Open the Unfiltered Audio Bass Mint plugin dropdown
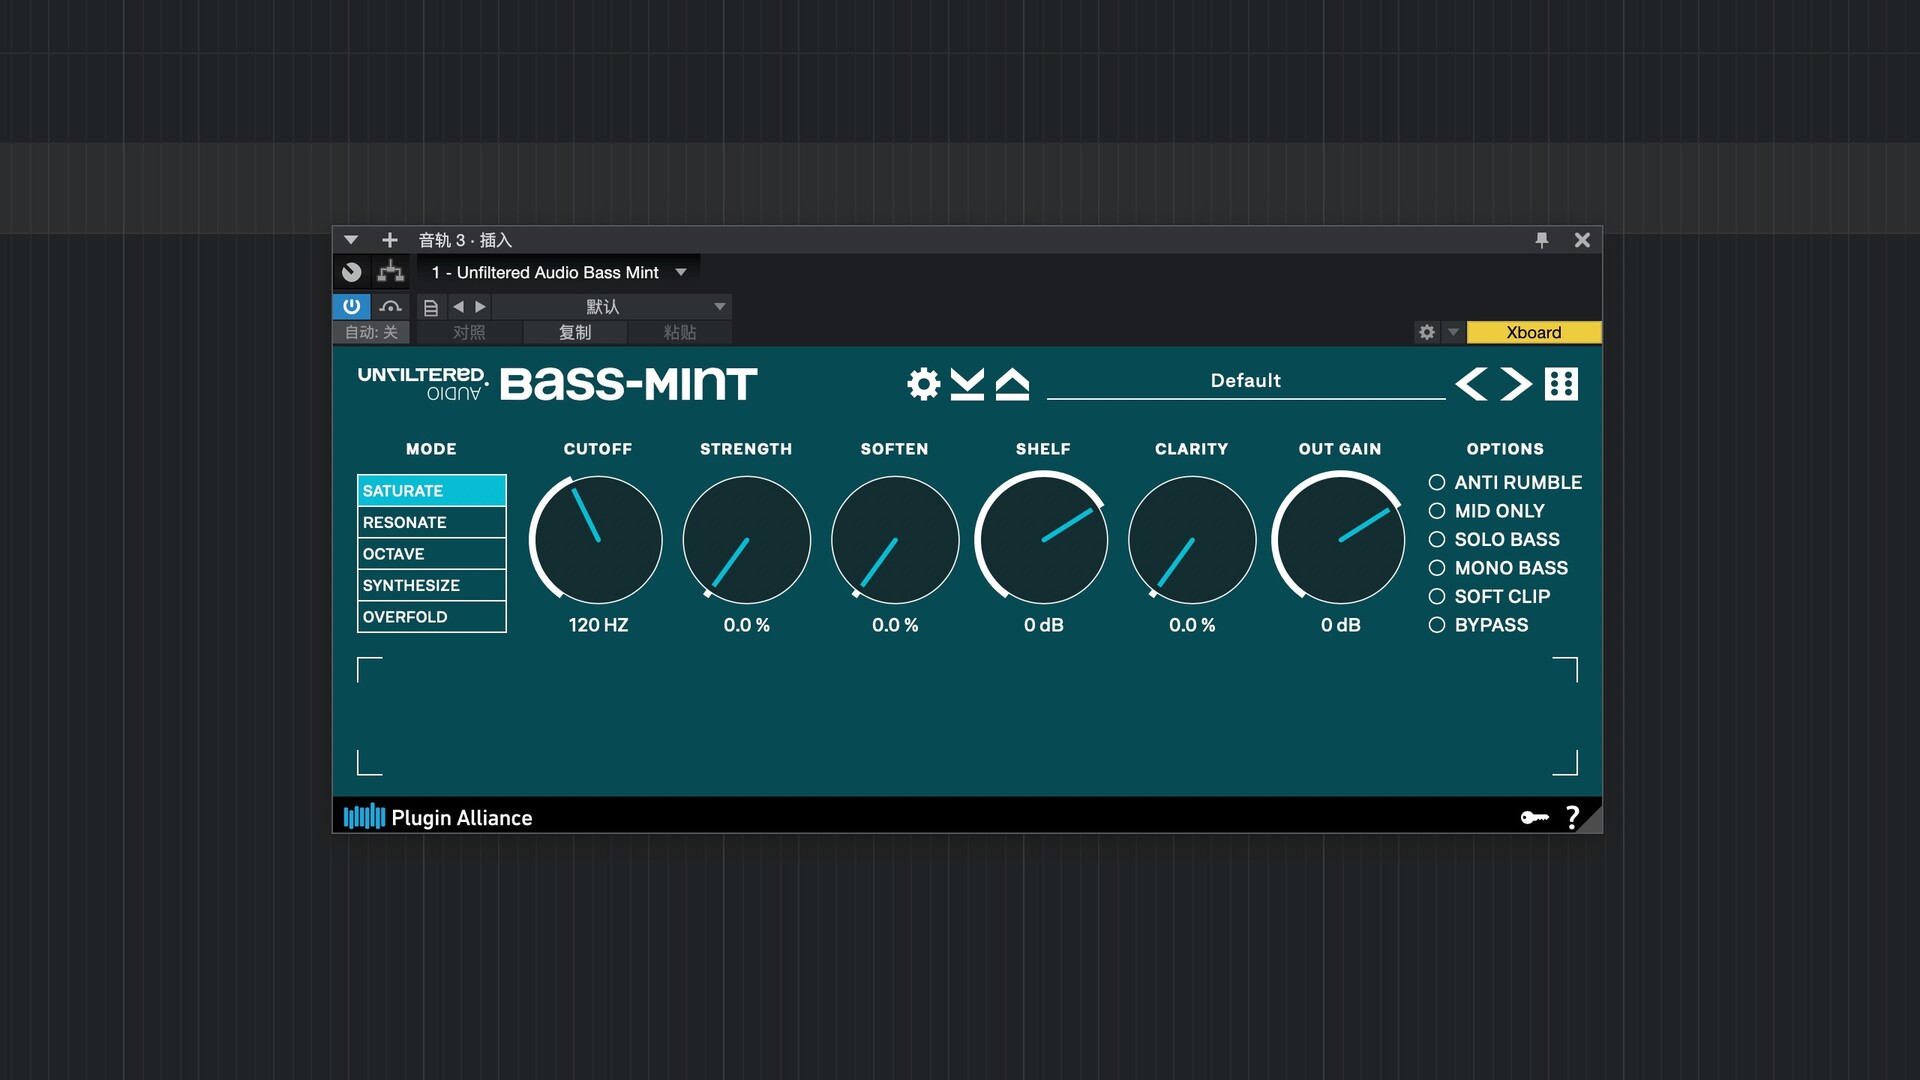This screenshot has height=1080, width=1920. pyautogui.click(x=559, y=272)
